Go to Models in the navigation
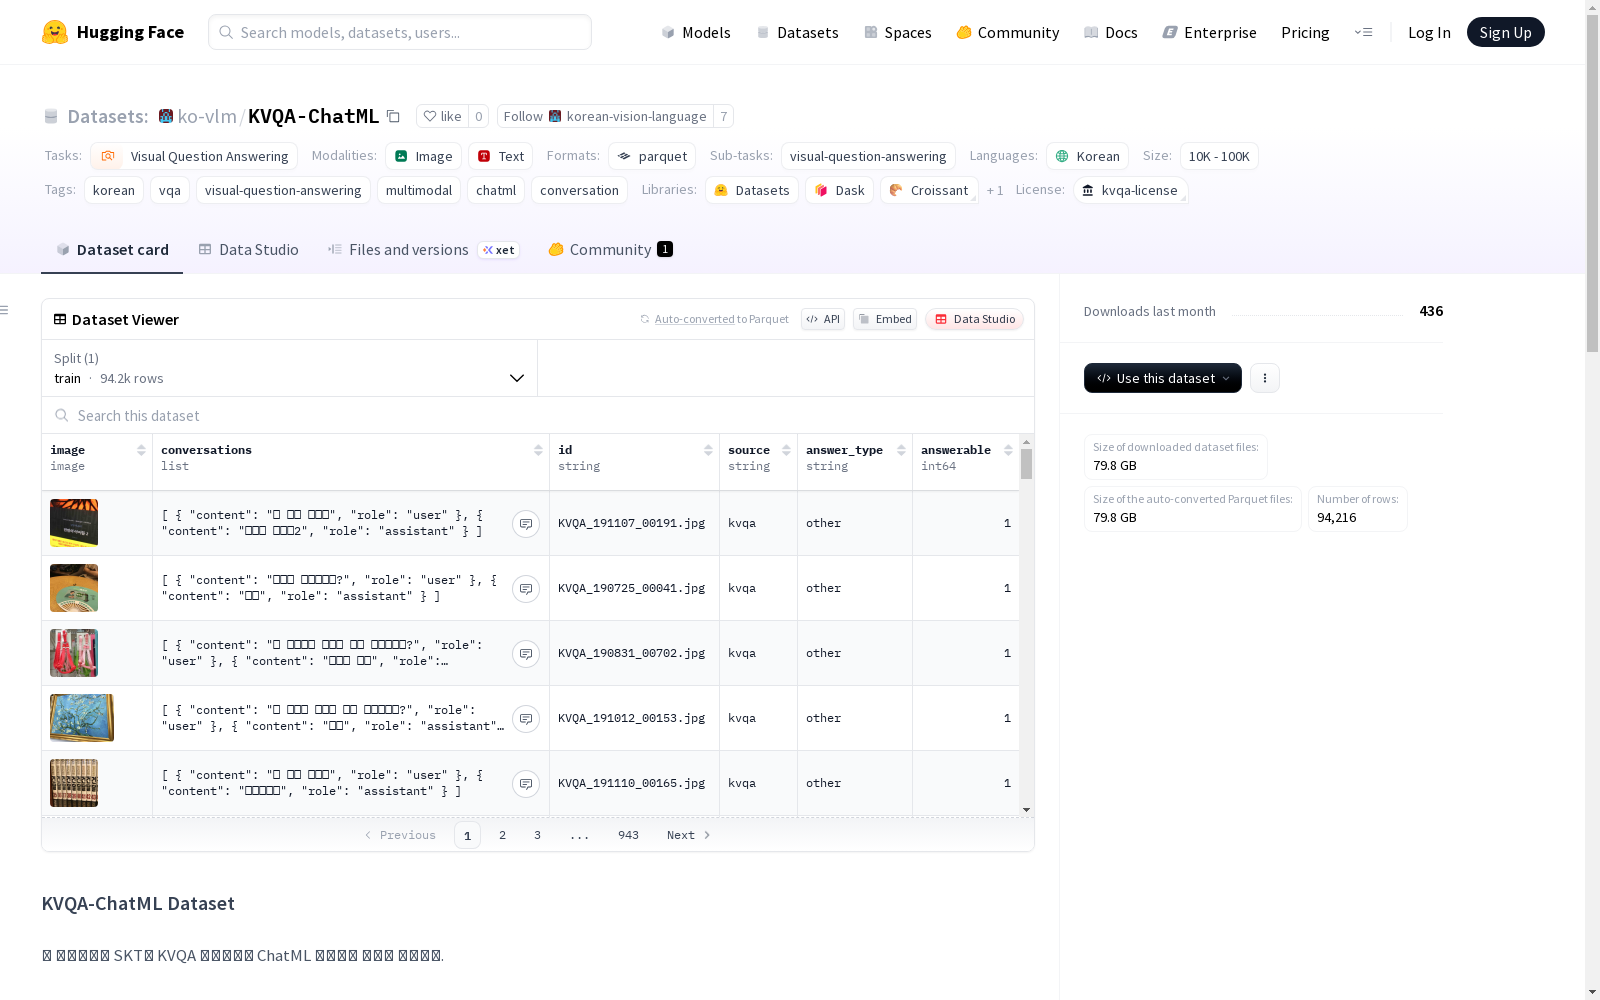1600x1000 pixels. tap(696, 32)
